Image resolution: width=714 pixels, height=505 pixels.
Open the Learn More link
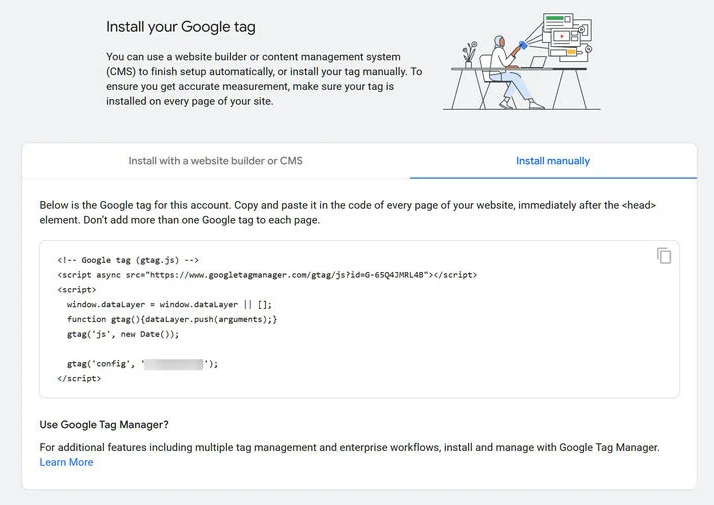[x=66, y=462]
